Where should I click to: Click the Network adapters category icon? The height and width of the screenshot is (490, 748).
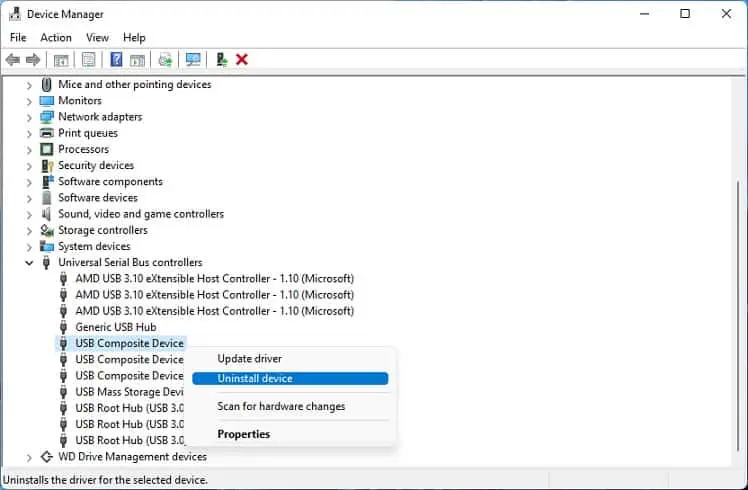pos(47,117)
